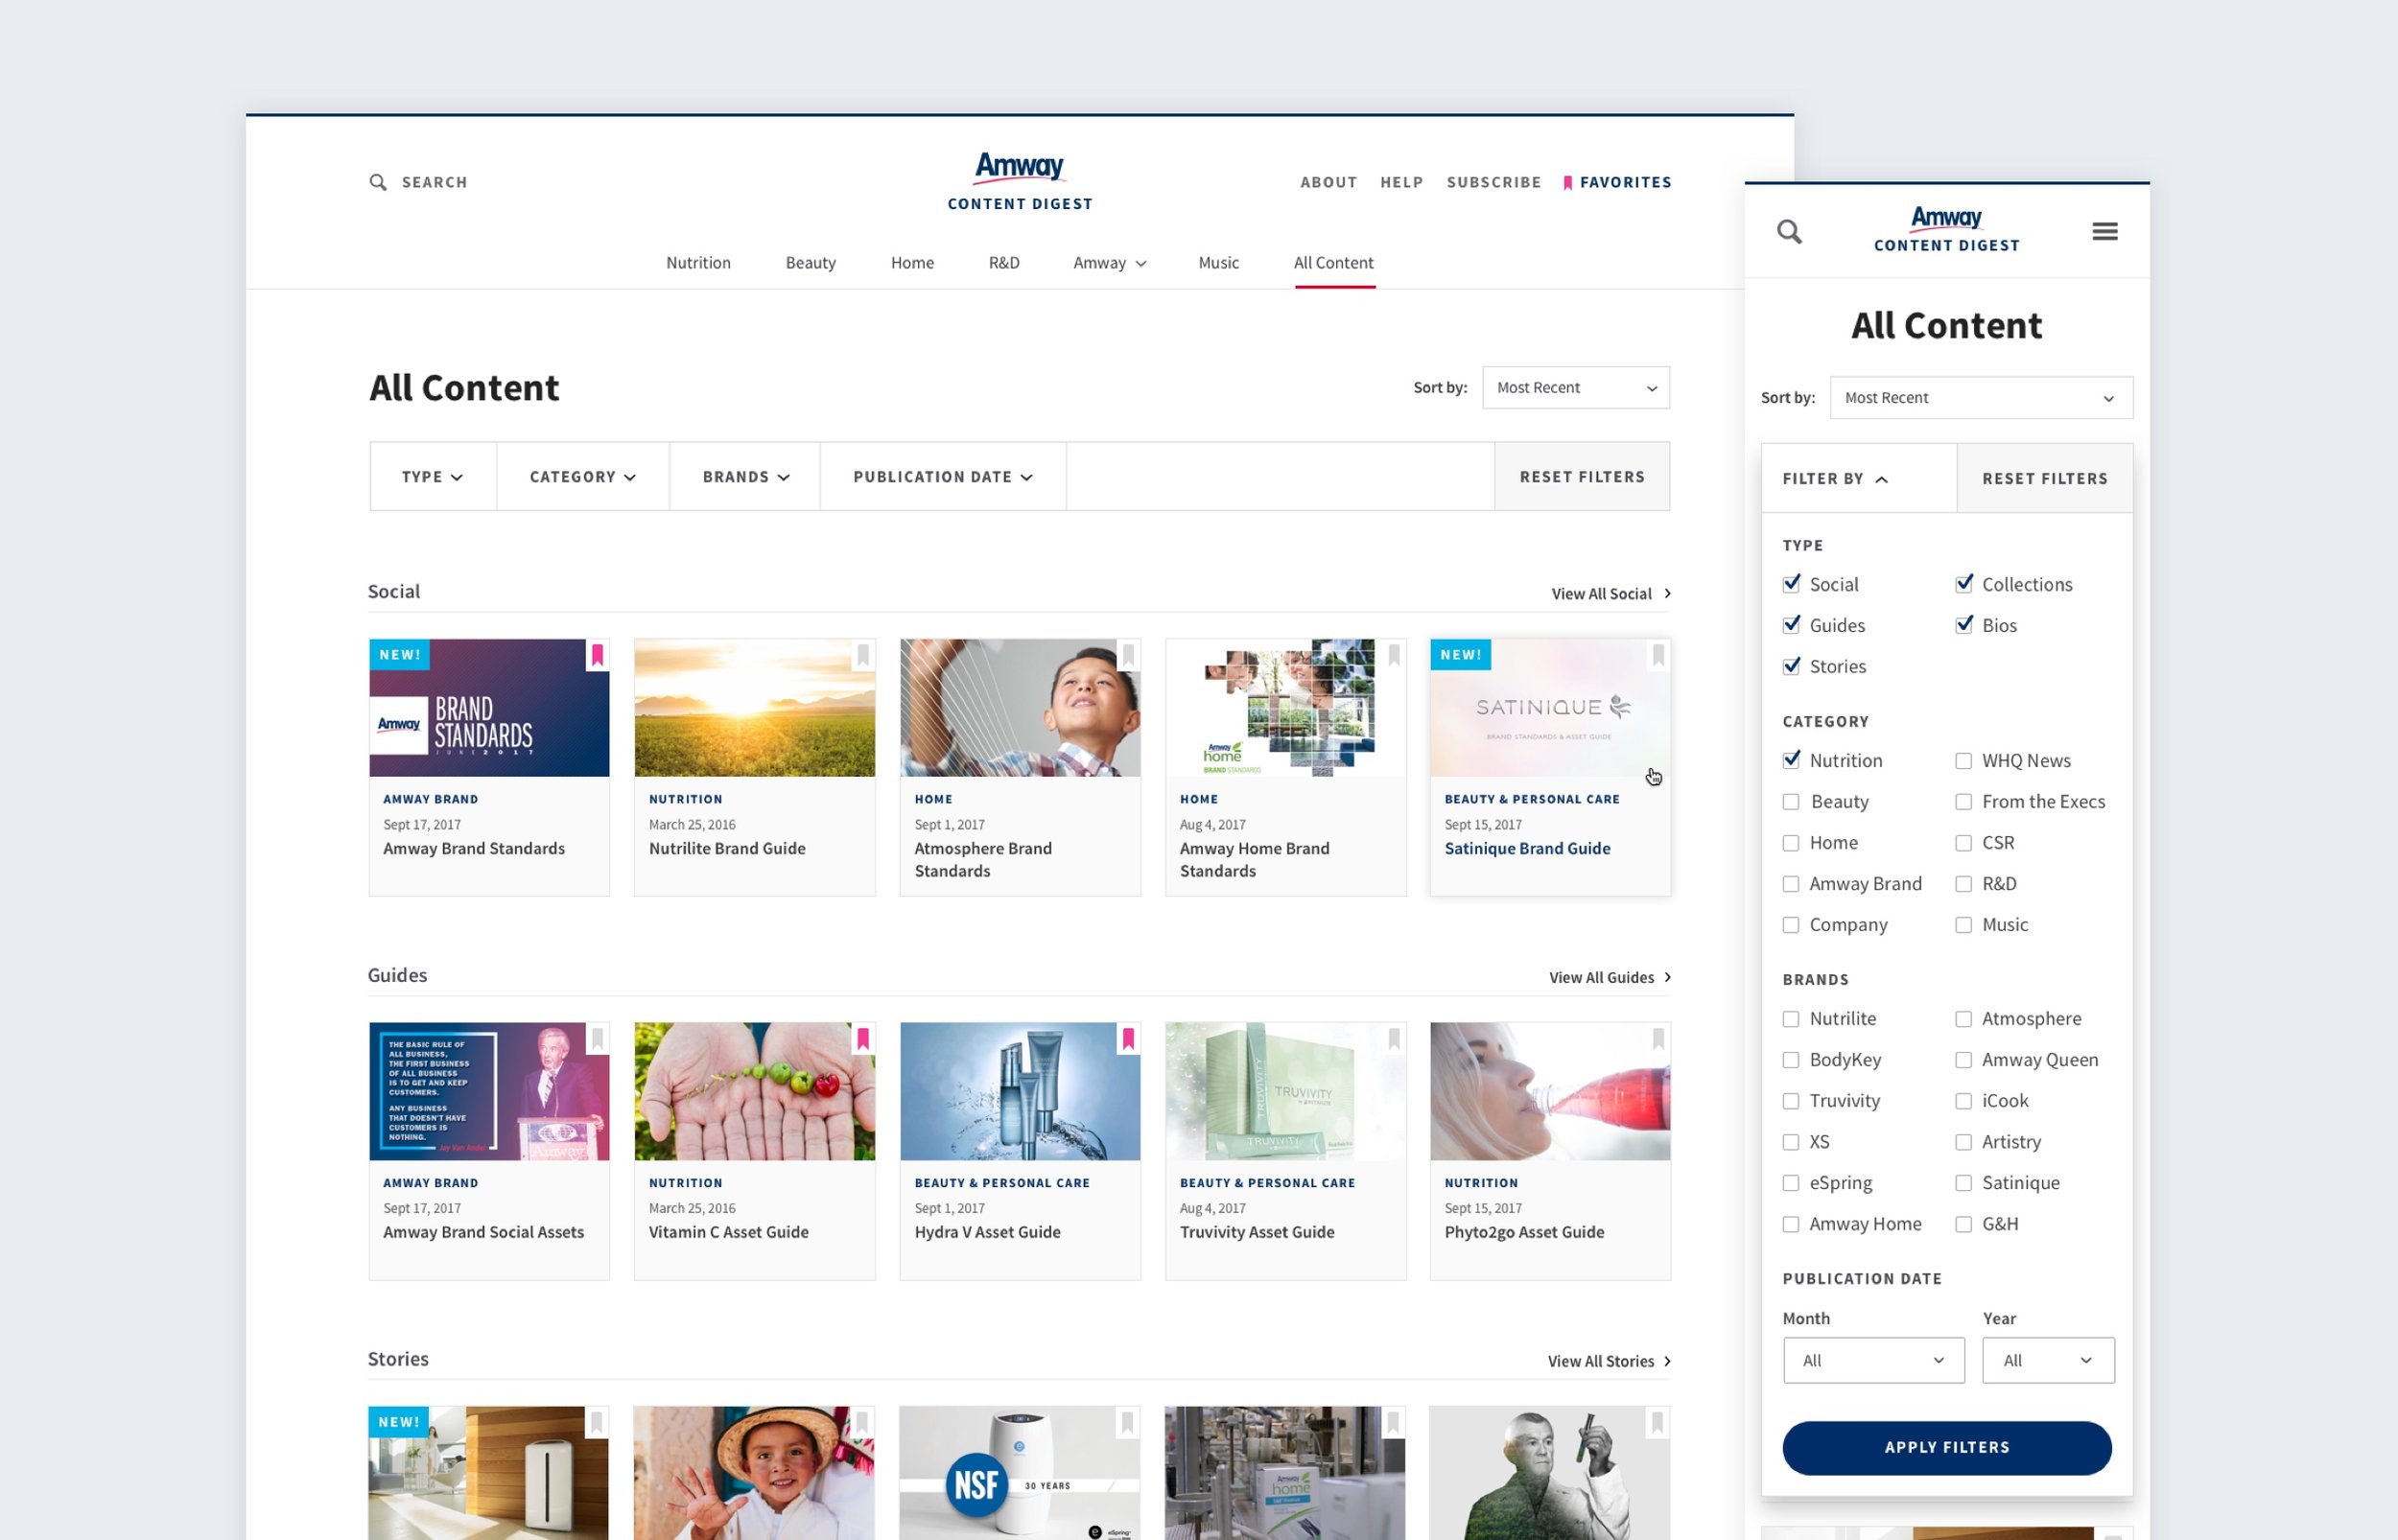
Task: Bookmark the NSF 30 years story card
Action: pos(1127,1422)
